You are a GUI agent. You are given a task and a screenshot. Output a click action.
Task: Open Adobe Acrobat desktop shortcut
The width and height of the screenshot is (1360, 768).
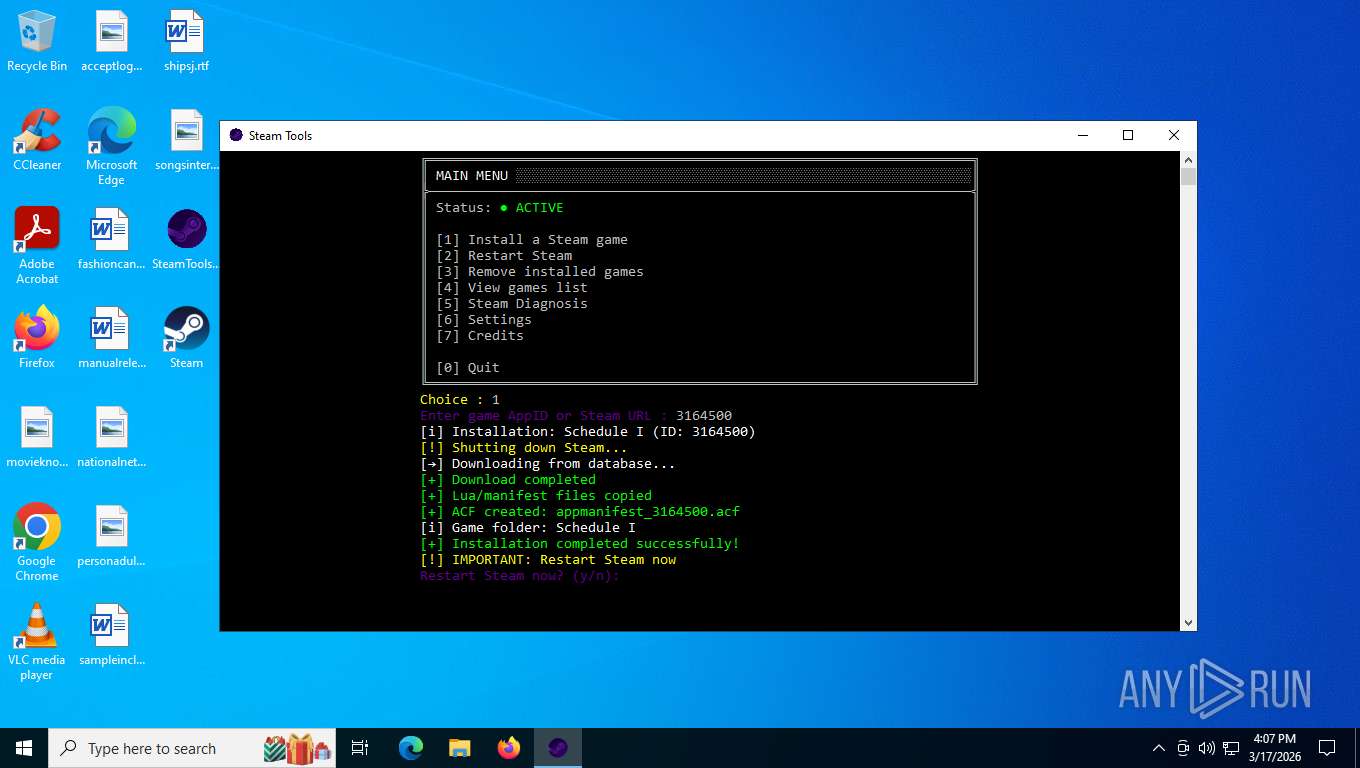[37, 247]
